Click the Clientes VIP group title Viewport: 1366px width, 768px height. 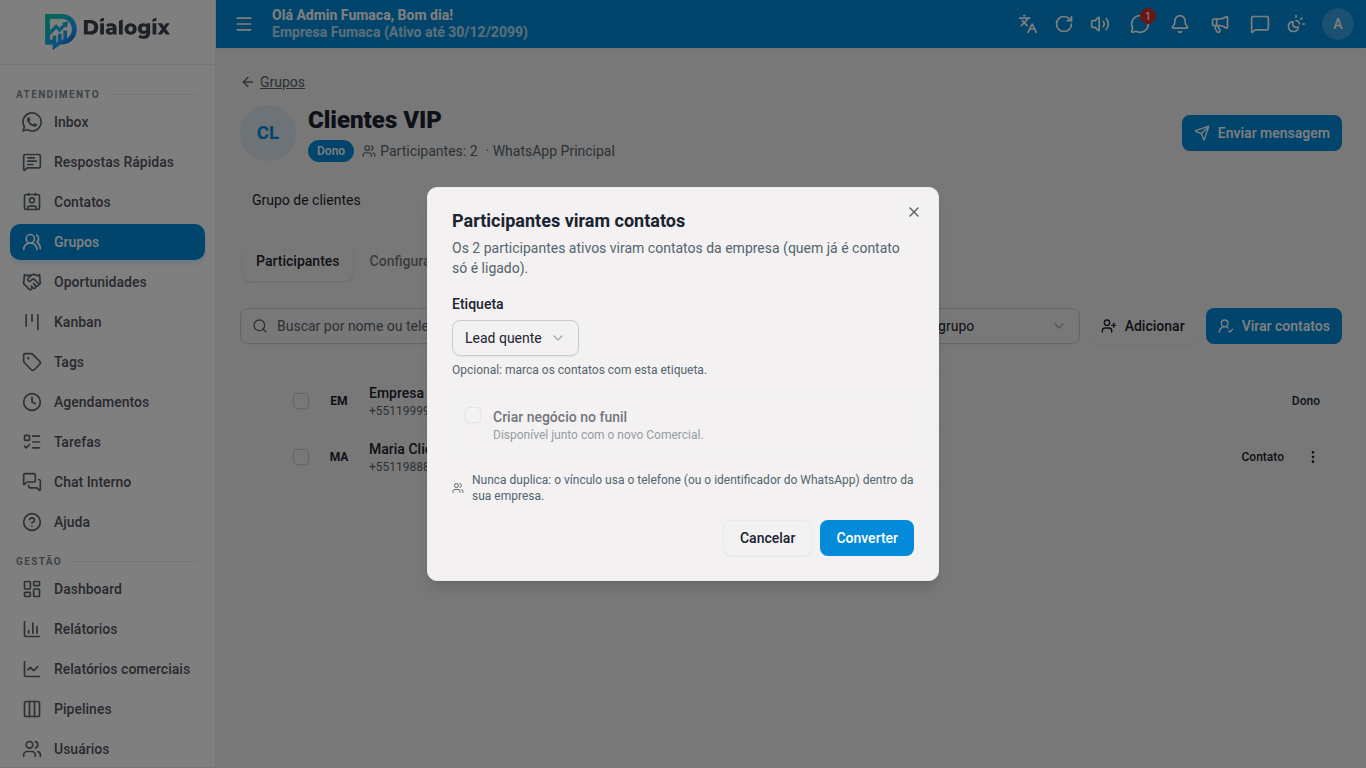pos(375,120)
